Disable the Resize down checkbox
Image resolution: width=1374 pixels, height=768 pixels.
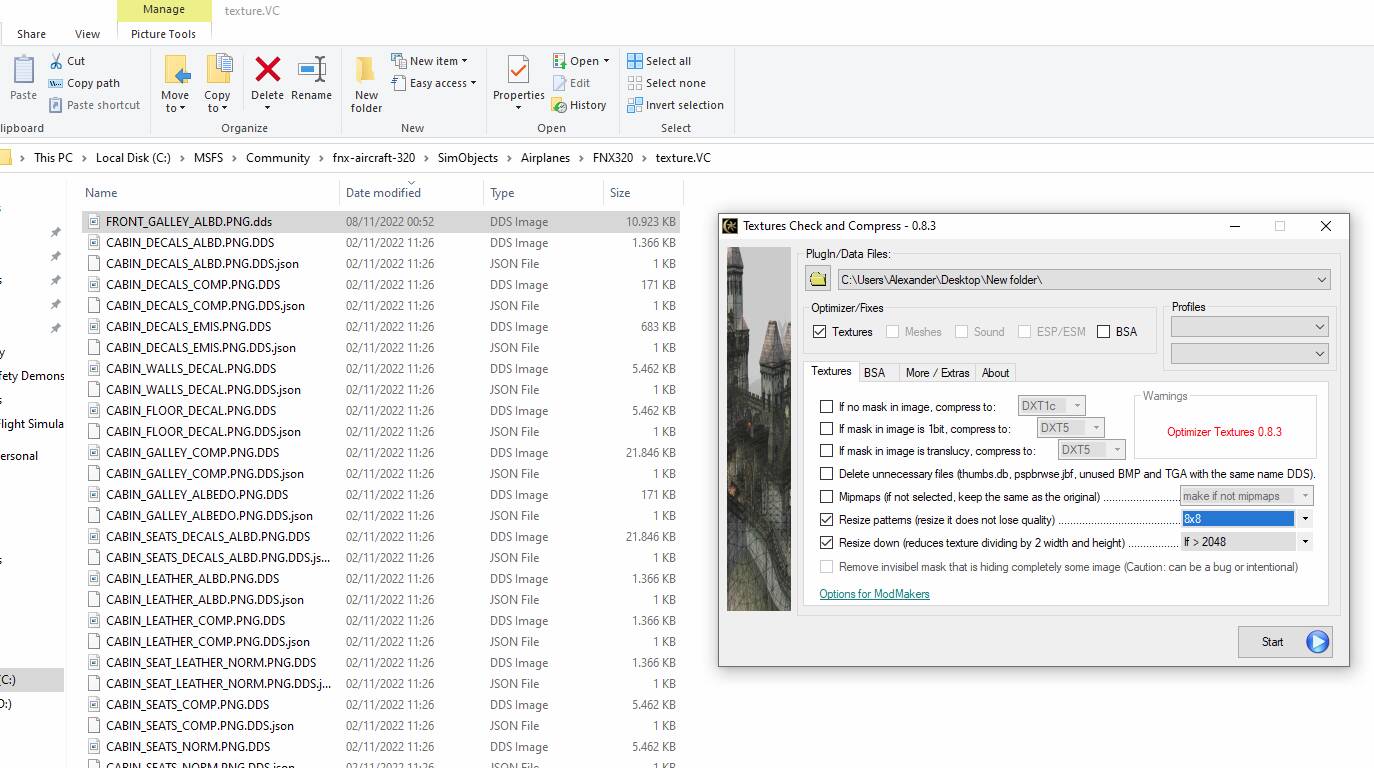click(826, 543)
